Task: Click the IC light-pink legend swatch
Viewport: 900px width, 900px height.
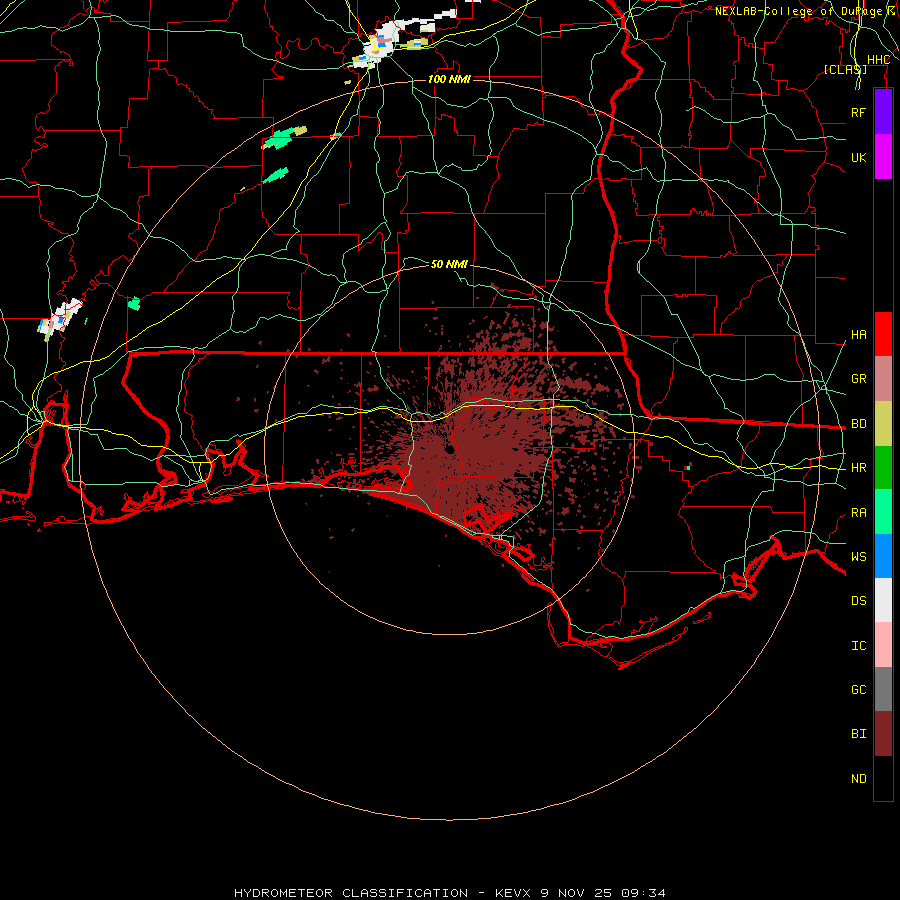Action: 883,645
